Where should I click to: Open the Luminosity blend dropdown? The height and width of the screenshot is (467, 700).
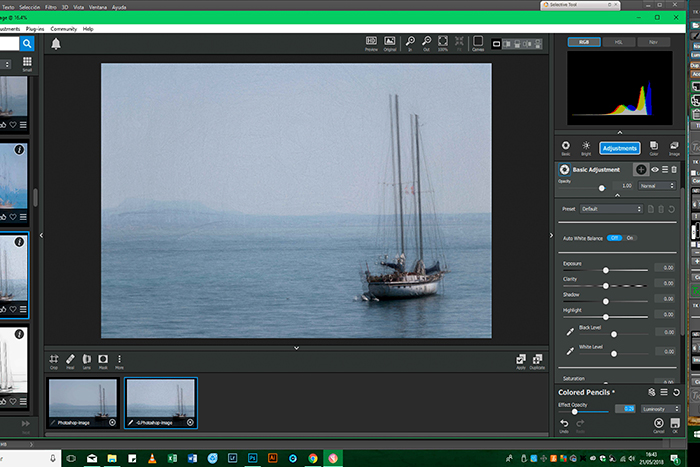click(x=660, y=408)
